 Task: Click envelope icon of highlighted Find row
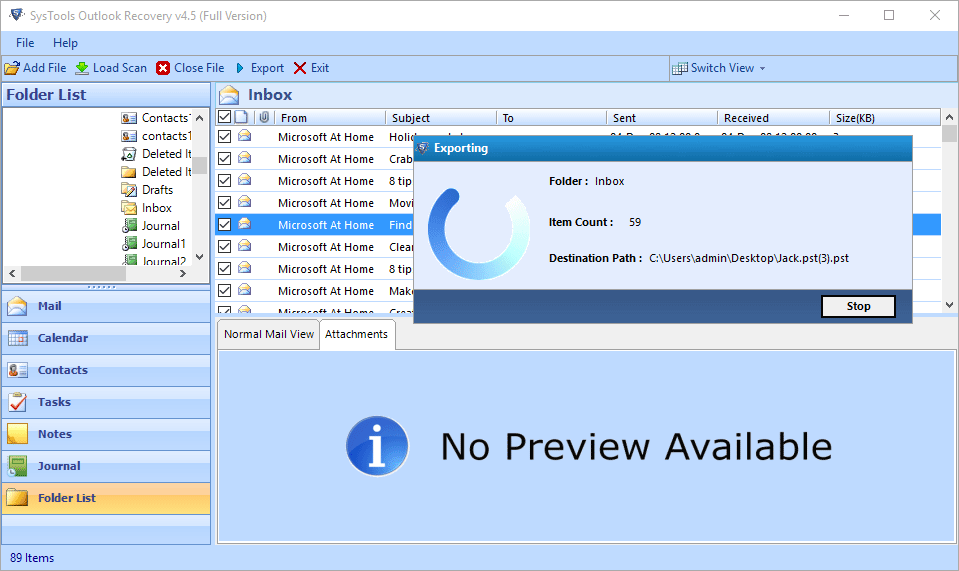click(x=245, y=224)
